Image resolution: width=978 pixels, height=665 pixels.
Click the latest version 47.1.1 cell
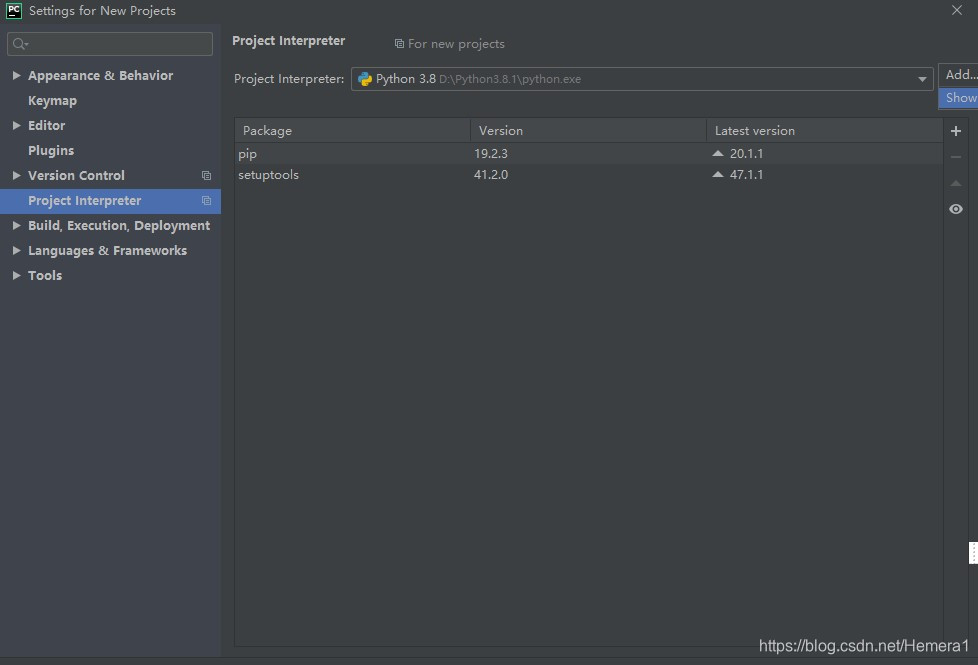(x=747, y=175)
